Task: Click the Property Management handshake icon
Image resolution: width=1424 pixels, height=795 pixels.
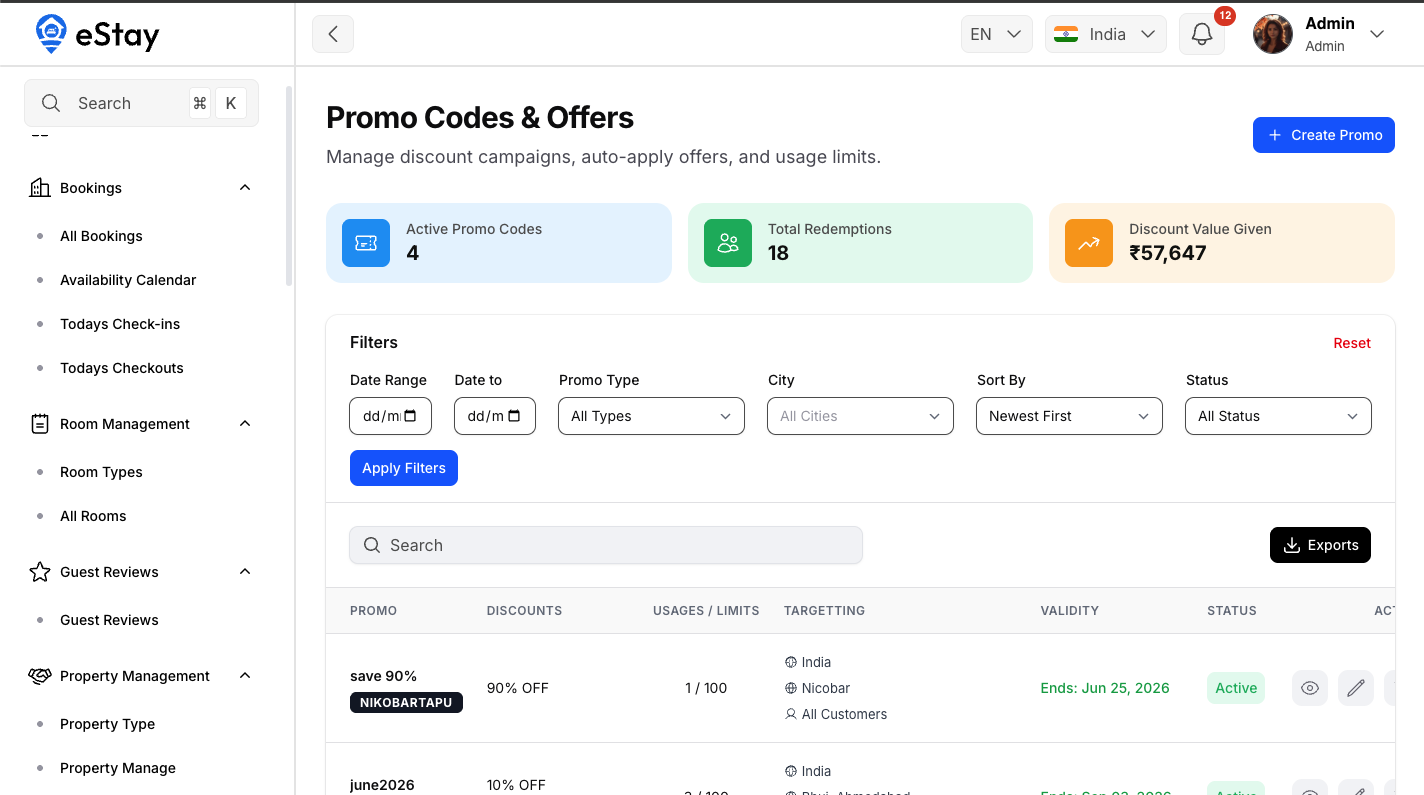Action: click(40, 676)
